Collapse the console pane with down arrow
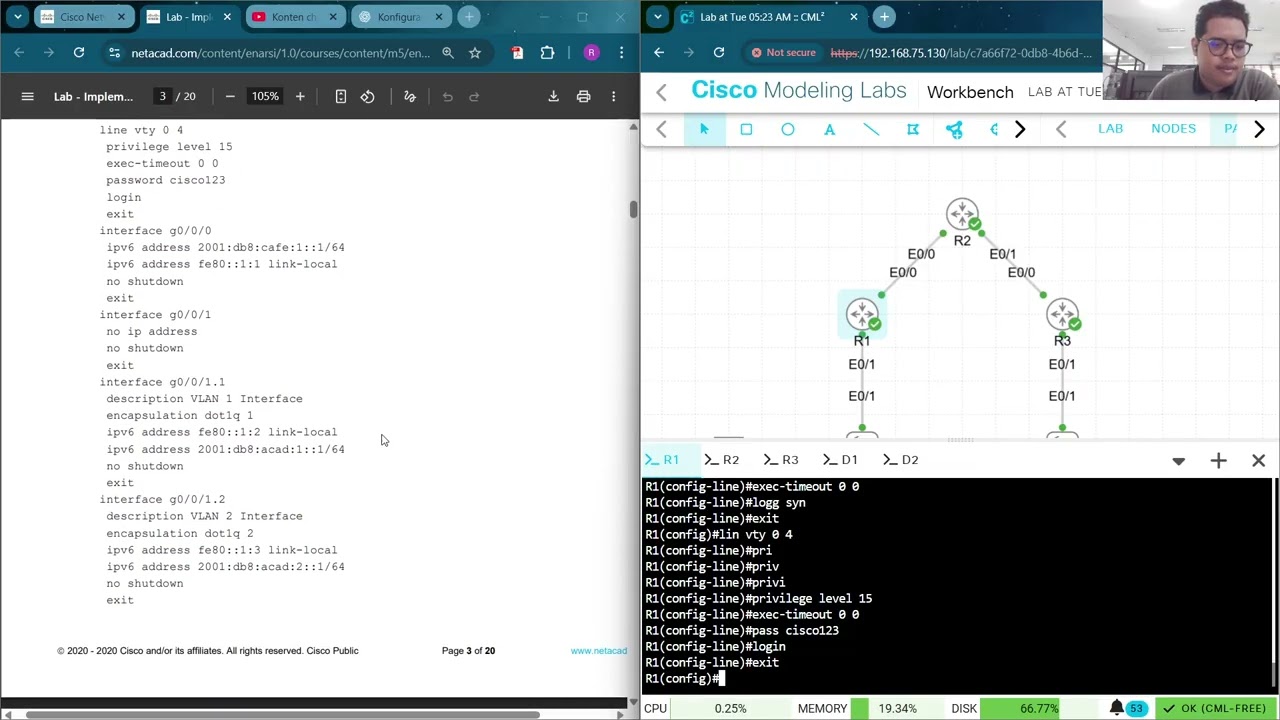The image size is (1280, 720). point(1178,461)
